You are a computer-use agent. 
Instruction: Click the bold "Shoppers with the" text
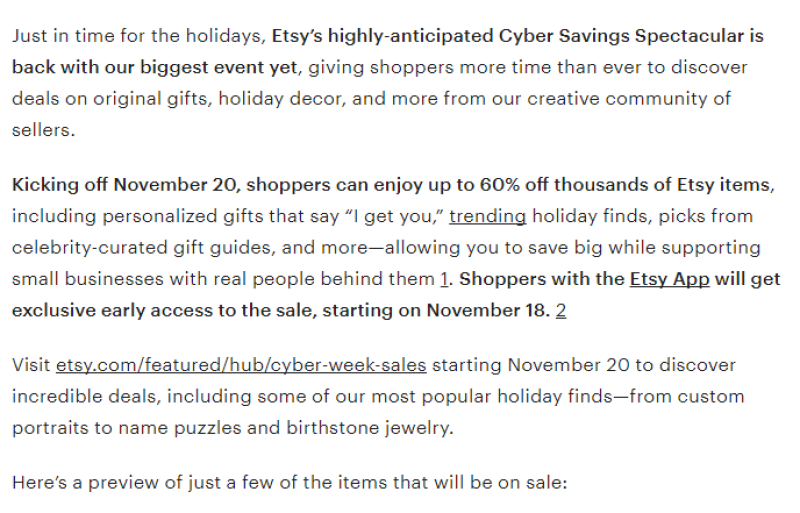click(541, 279)
